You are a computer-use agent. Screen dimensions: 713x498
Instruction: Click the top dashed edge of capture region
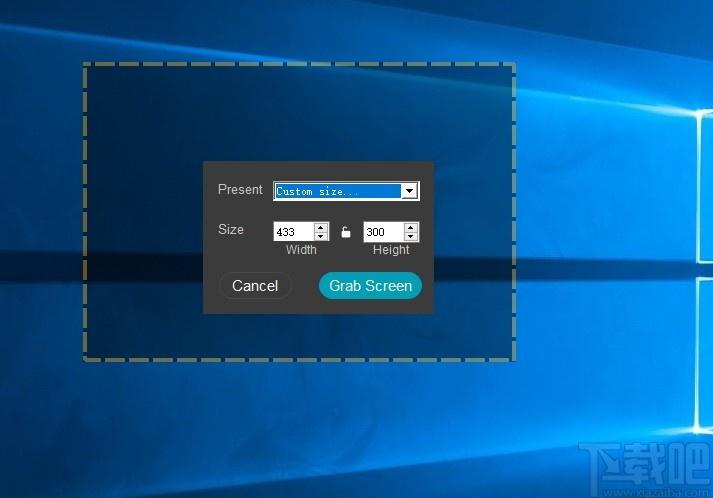[x=299, y=64]
